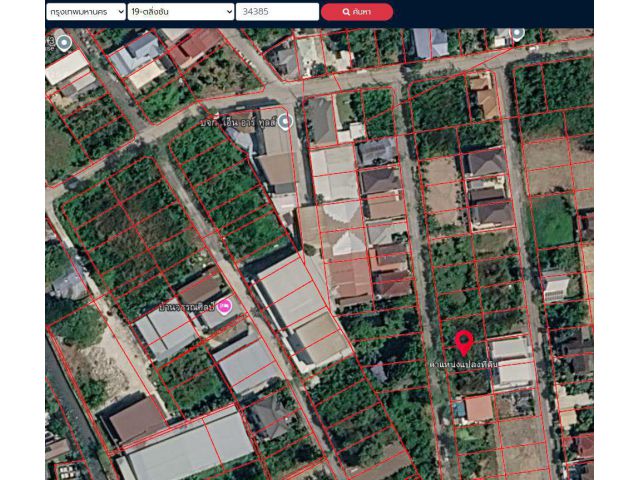Click the ตำแหน่งแปลงที่ดิน label under the pin
Image resolution: width=640 pixels, height=480 pixels.
464,364
